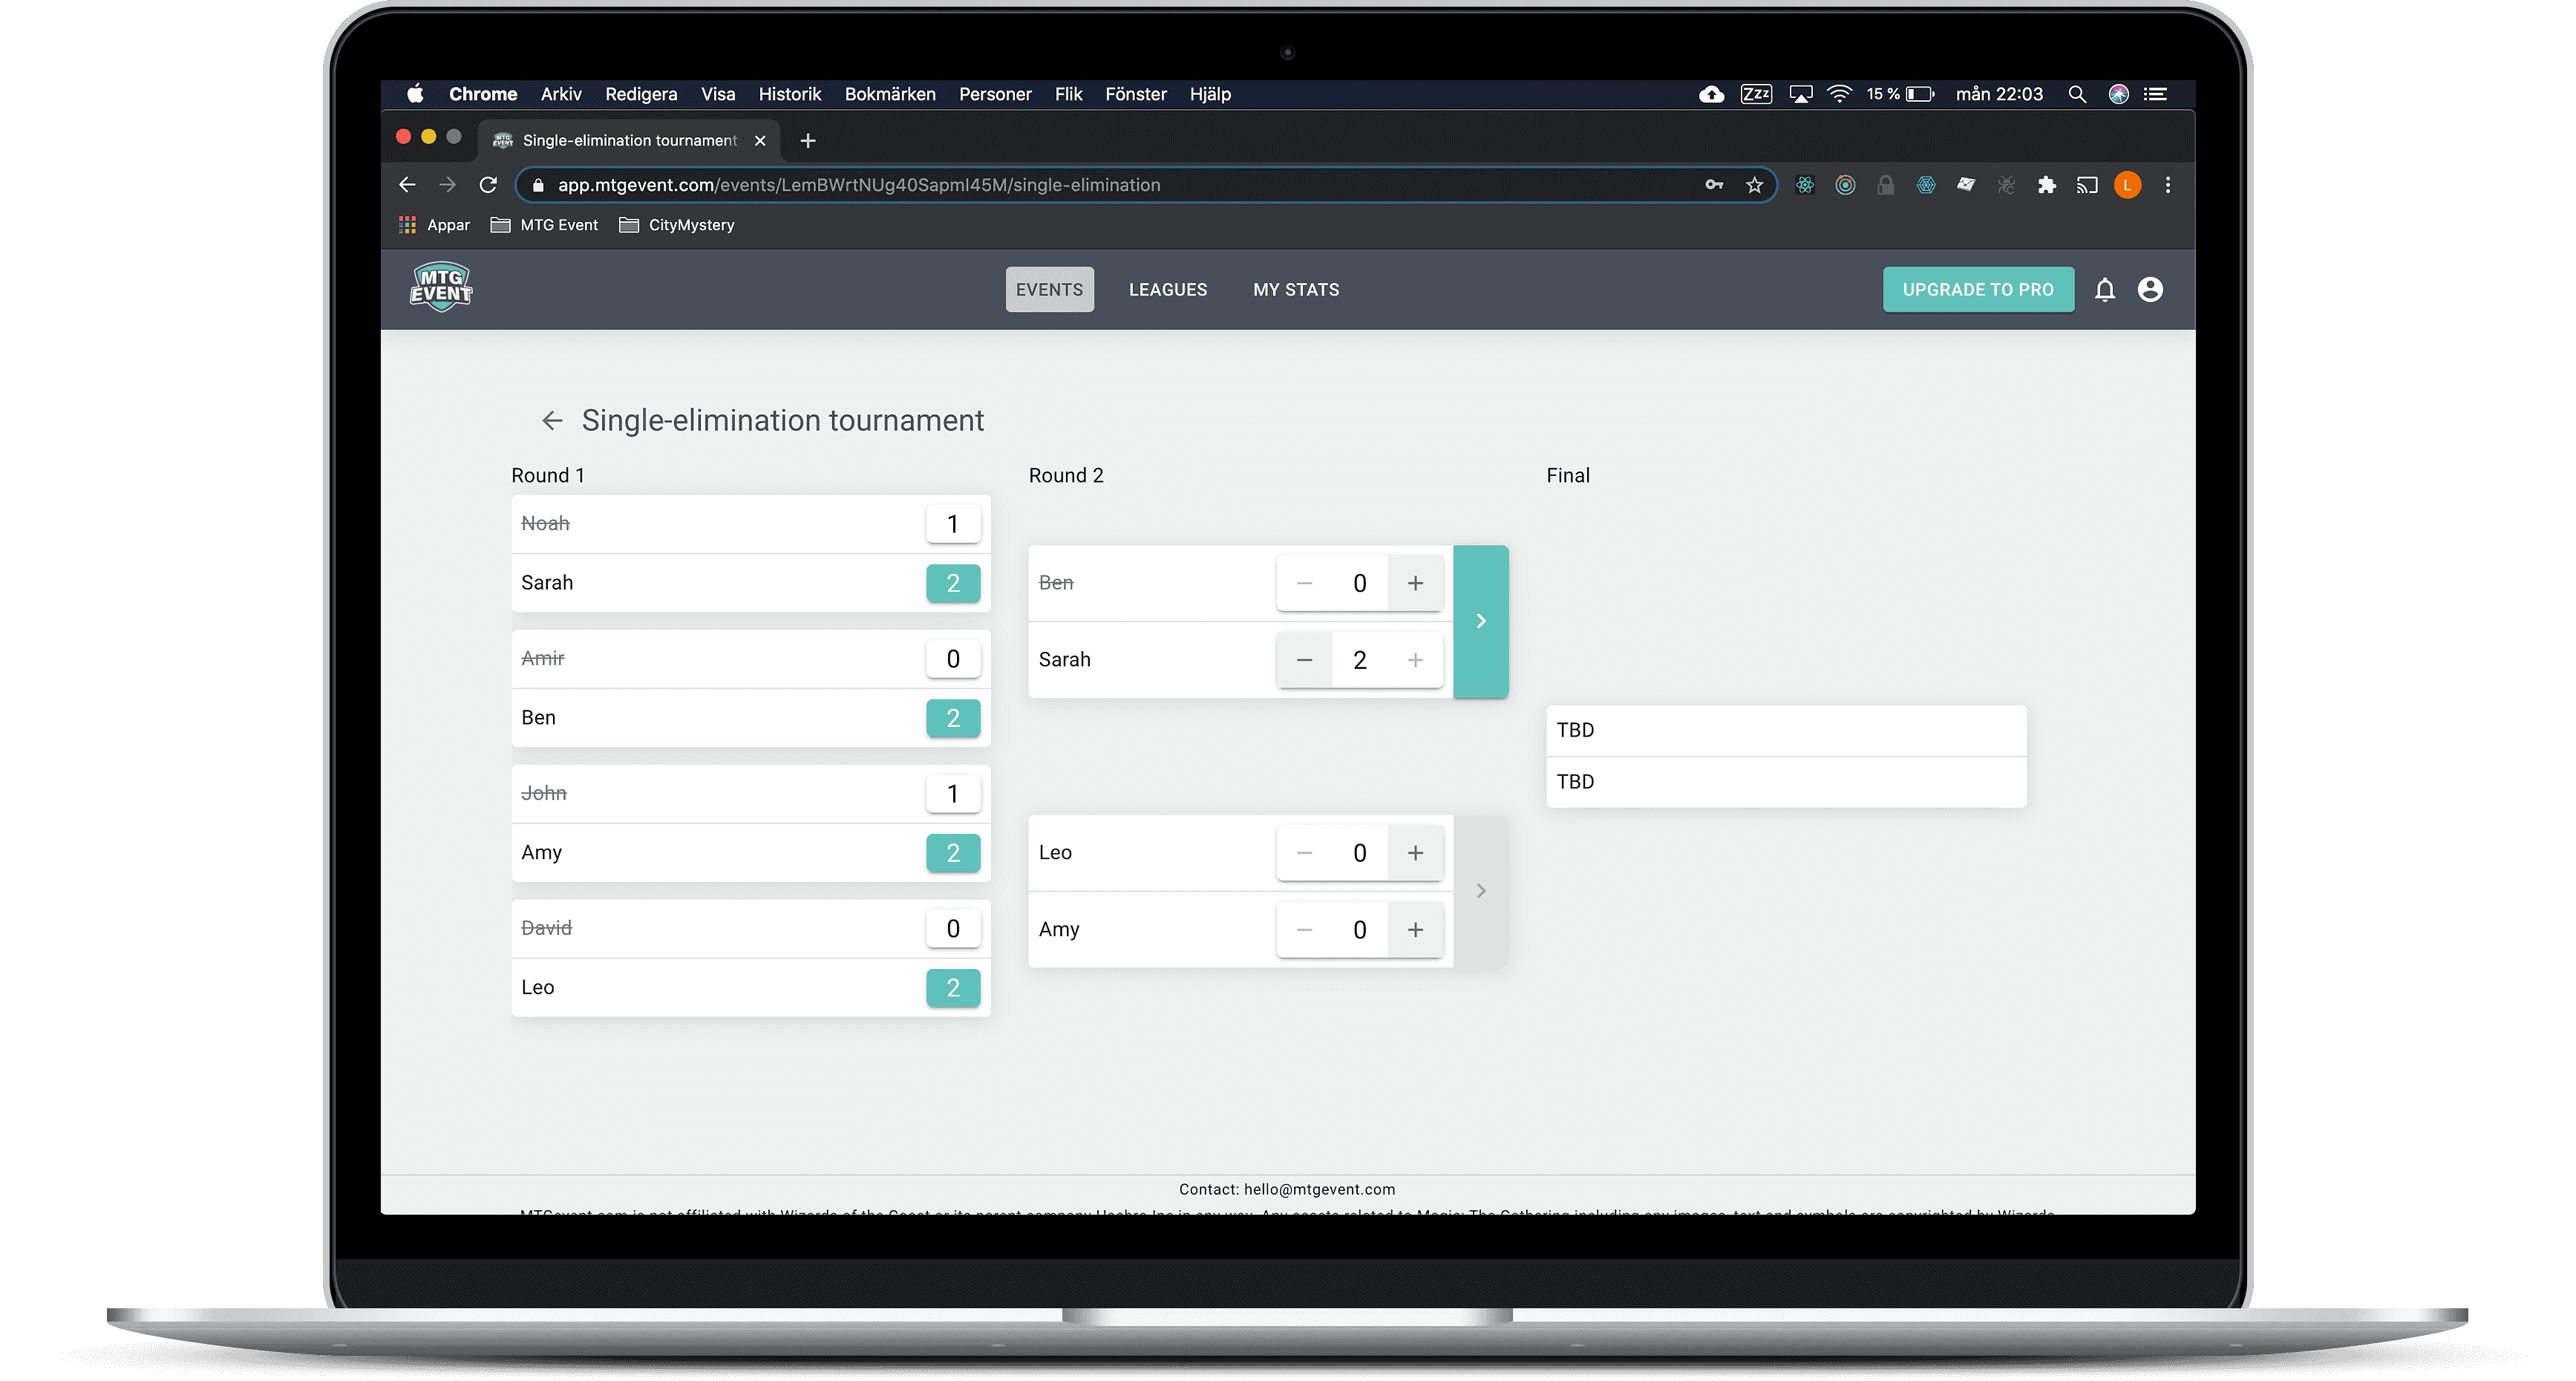Increase Ben's Round 2 score
The width and height of the screenshot is (2576, 1381).
[1415, 583]
